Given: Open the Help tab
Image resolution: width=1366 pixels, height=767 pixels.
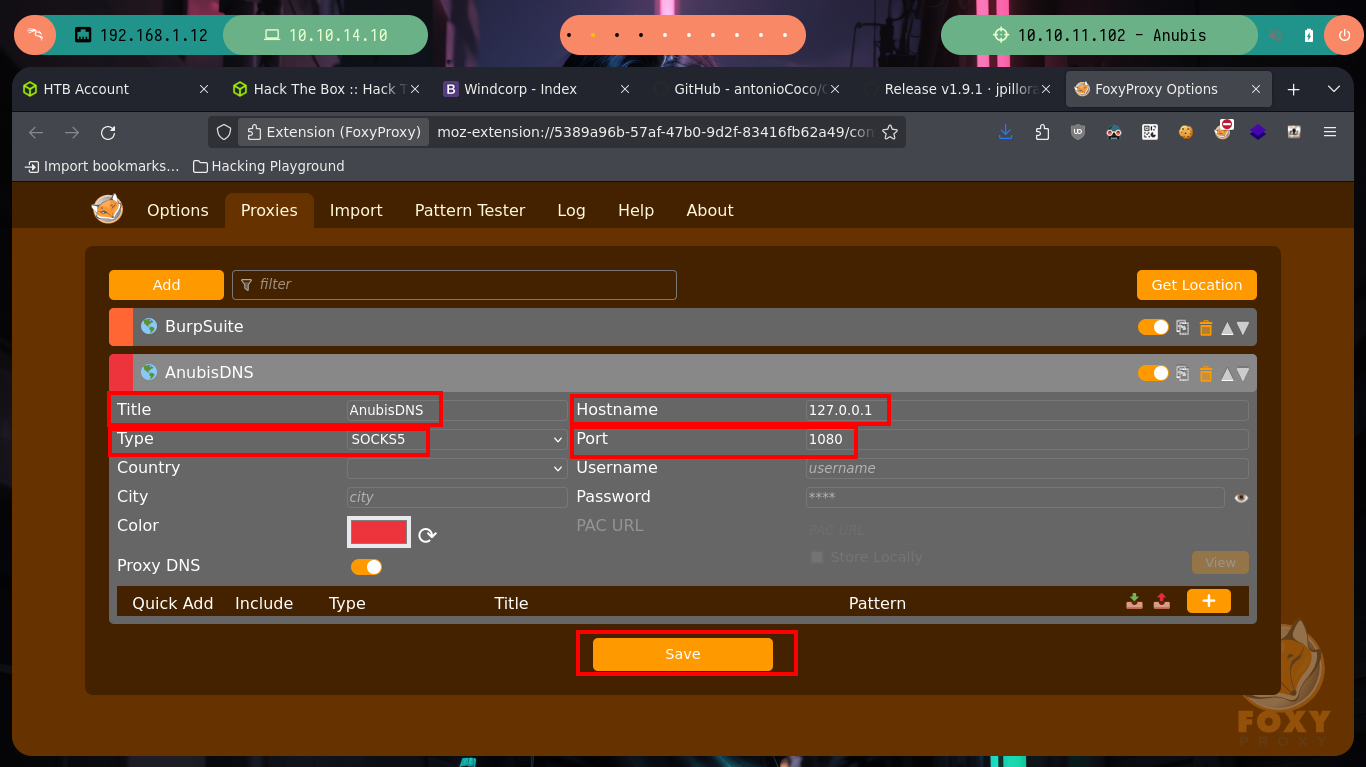Looking at the screenshot, I should tap(636, 210).
